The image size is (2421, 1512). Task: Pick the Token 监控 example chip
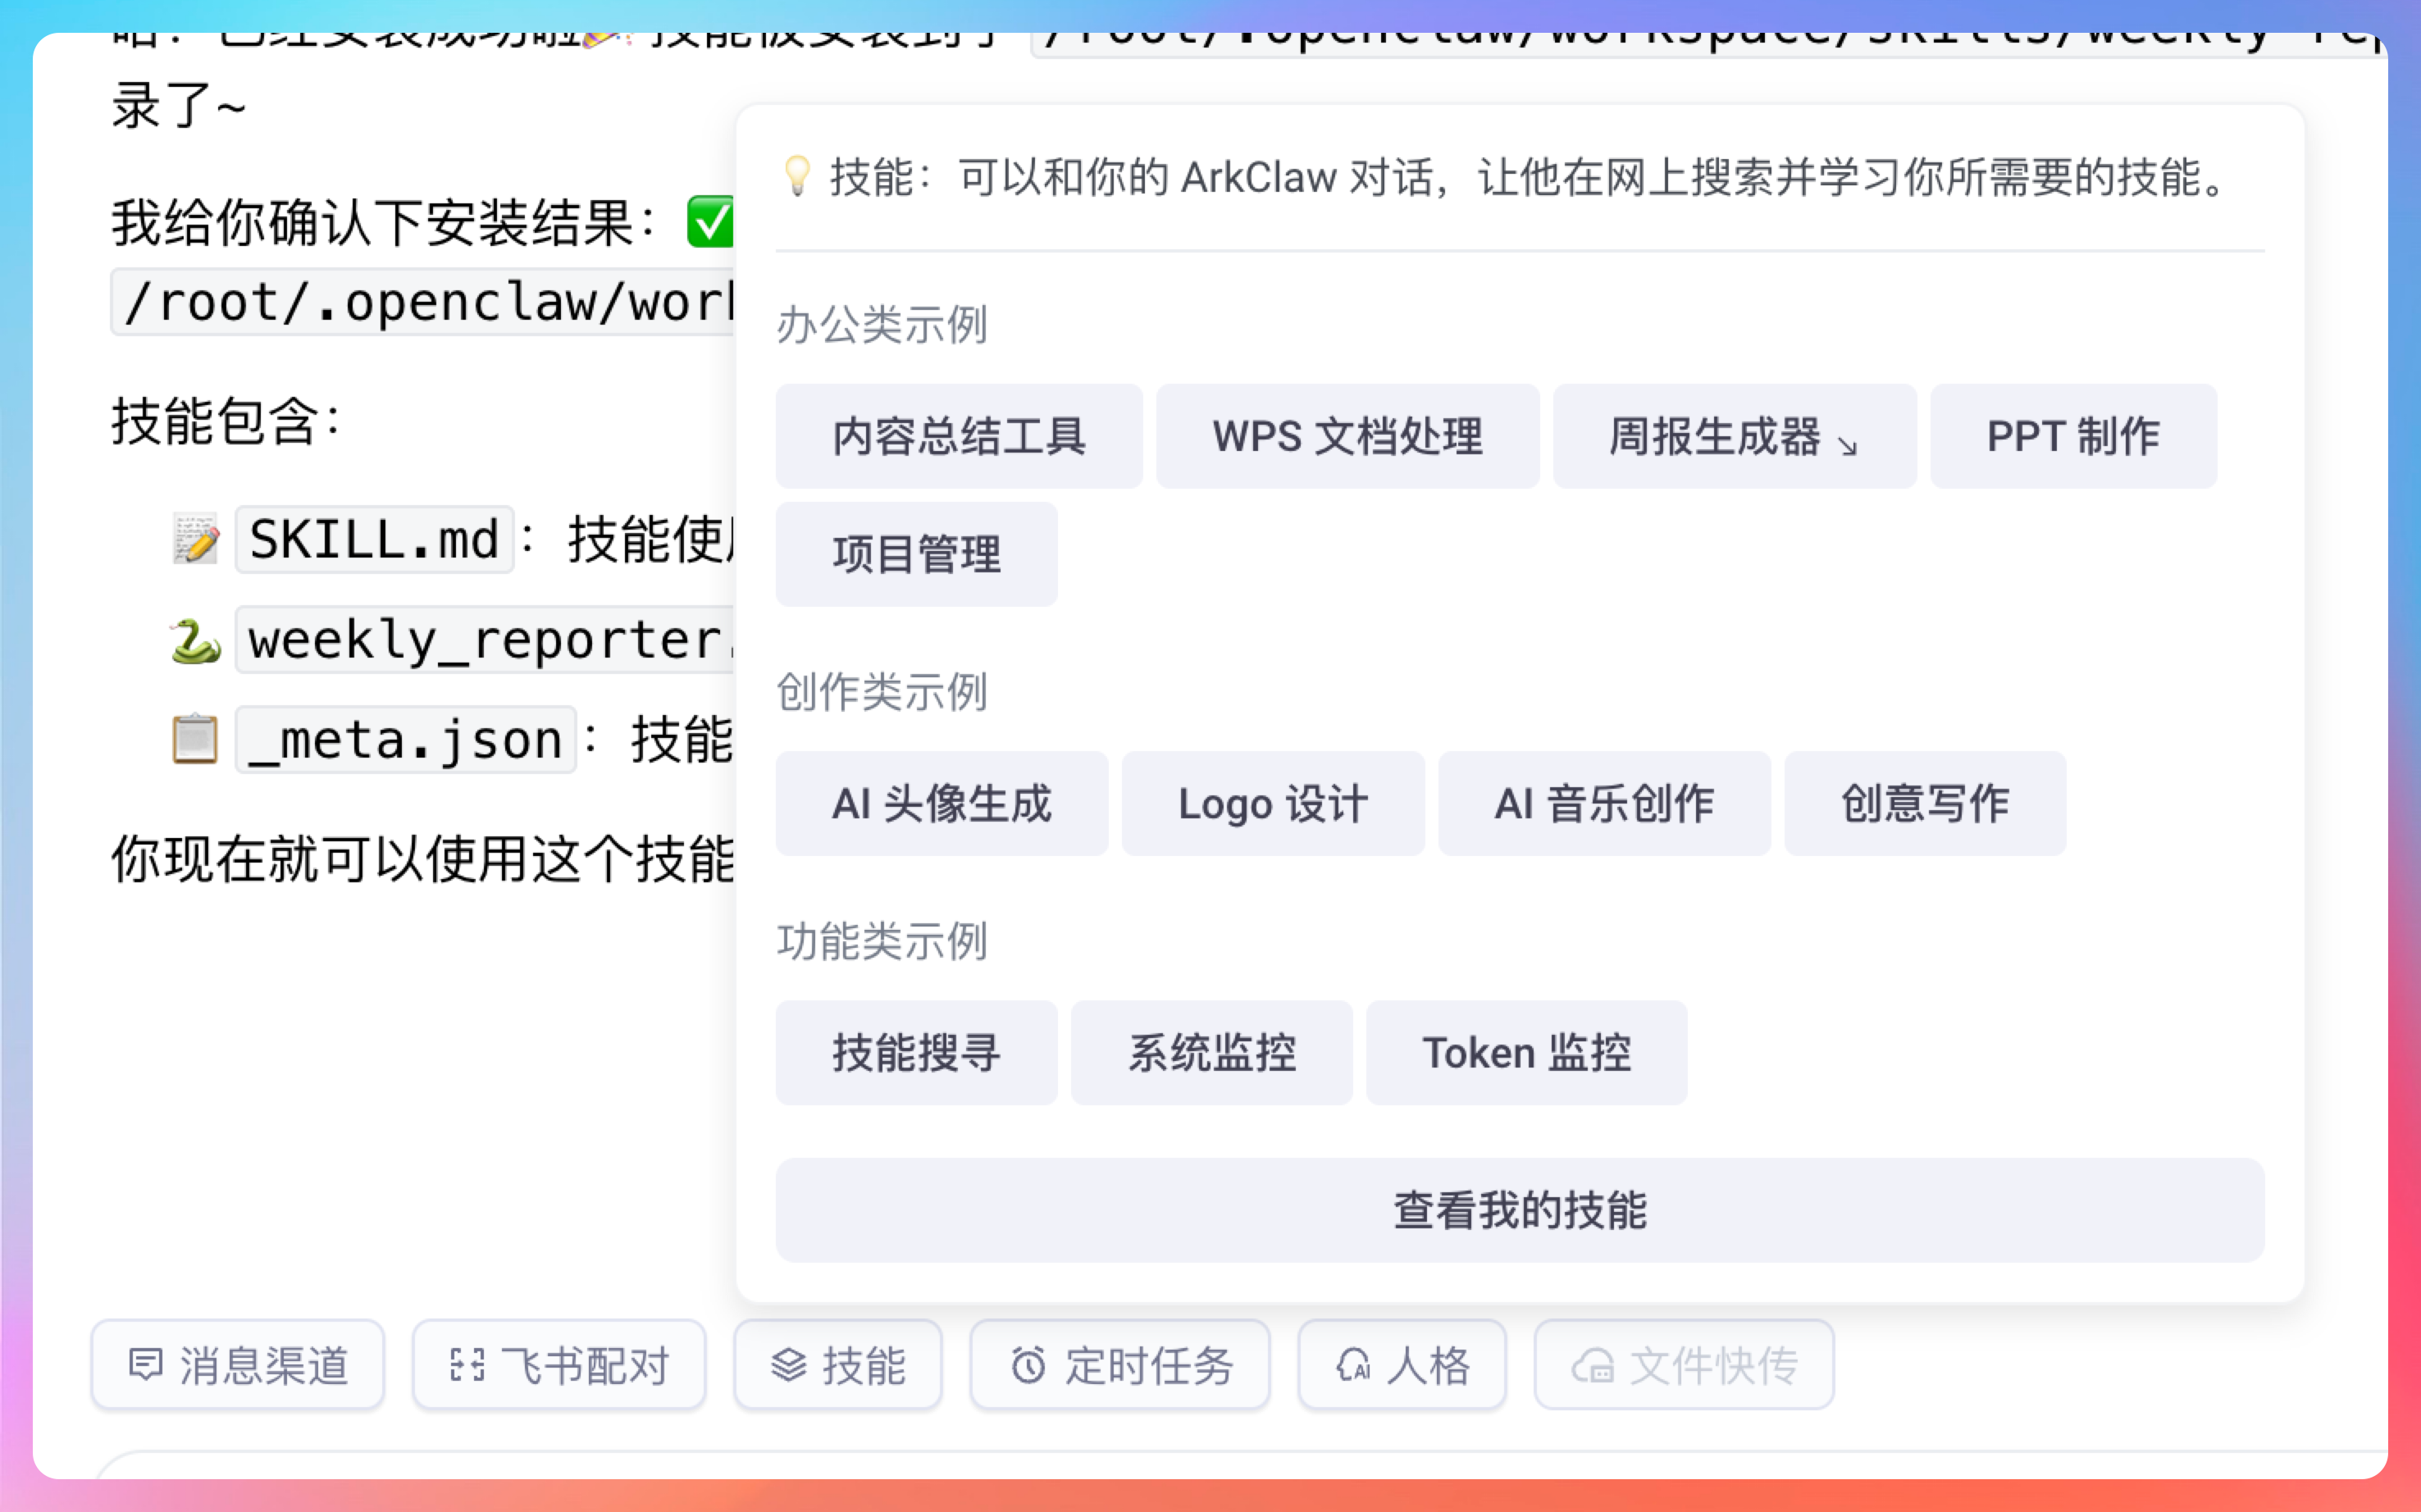click(x=1526, y=1053)
